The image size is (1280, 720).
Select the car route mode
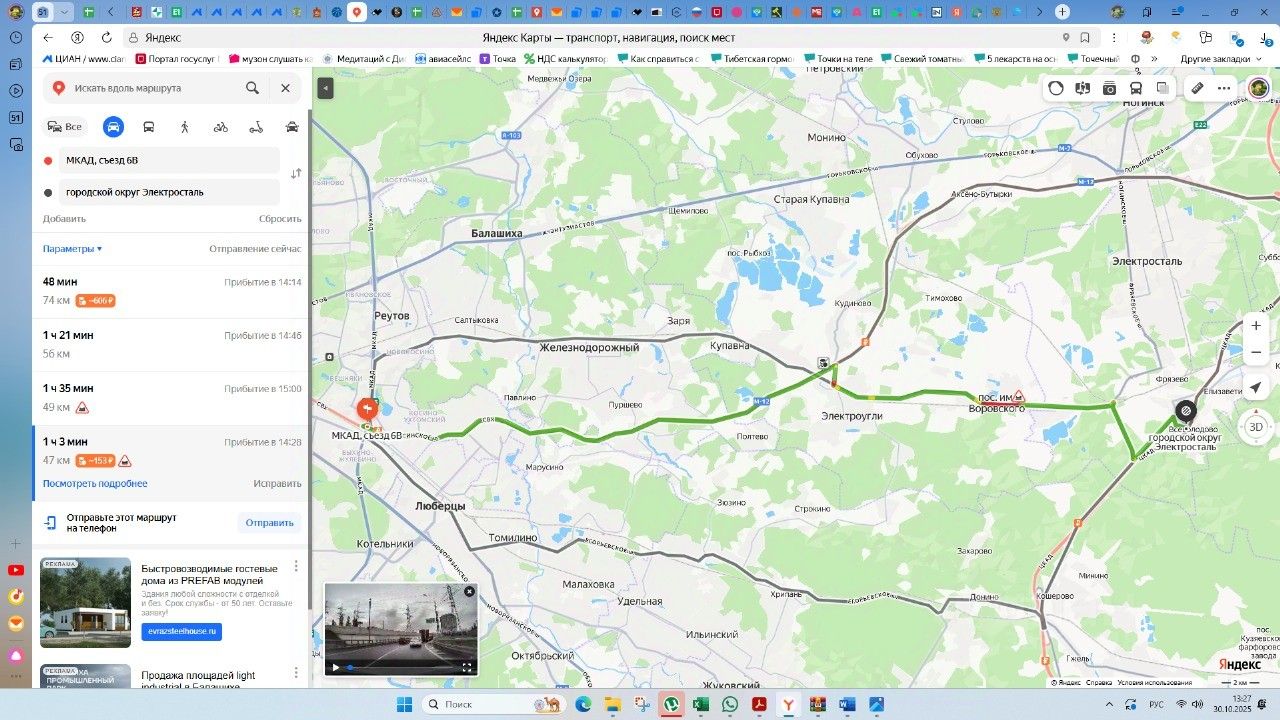[113, 127]
